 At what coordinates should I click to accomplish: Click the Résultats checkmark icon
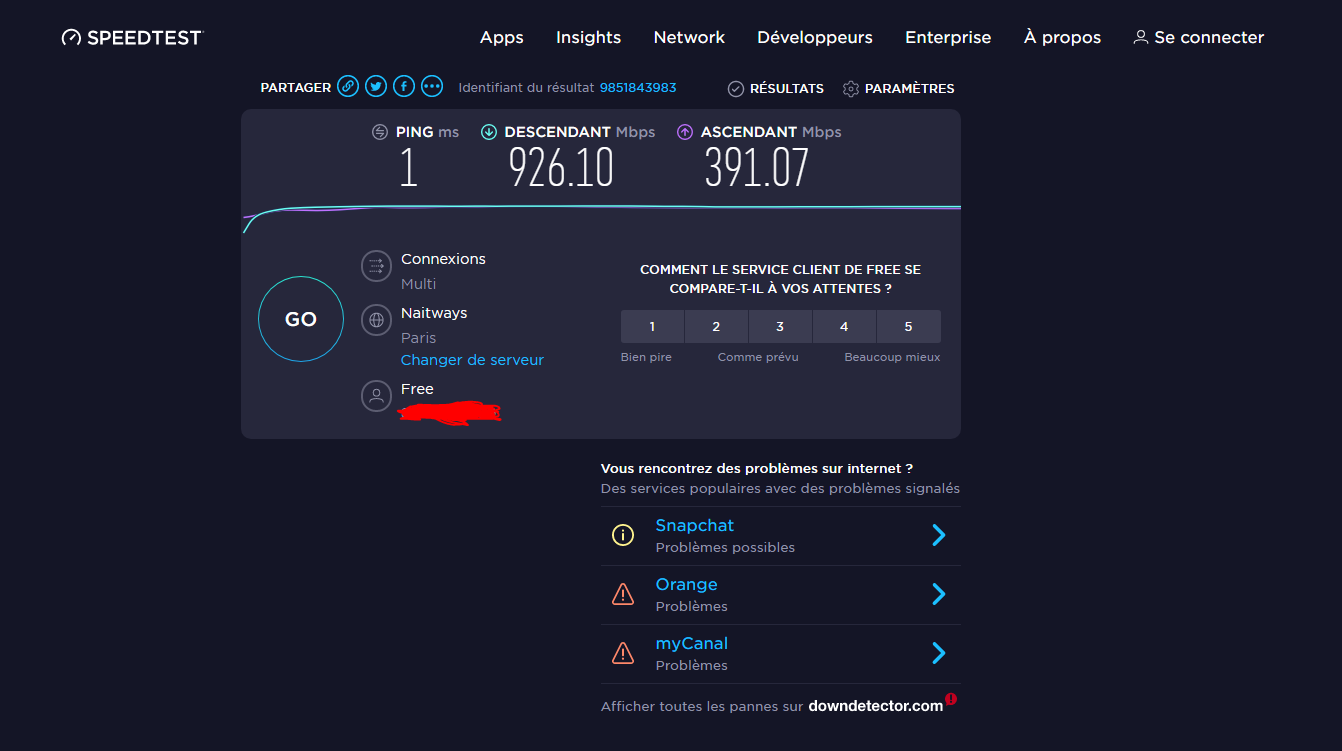(x=736, y=89)
